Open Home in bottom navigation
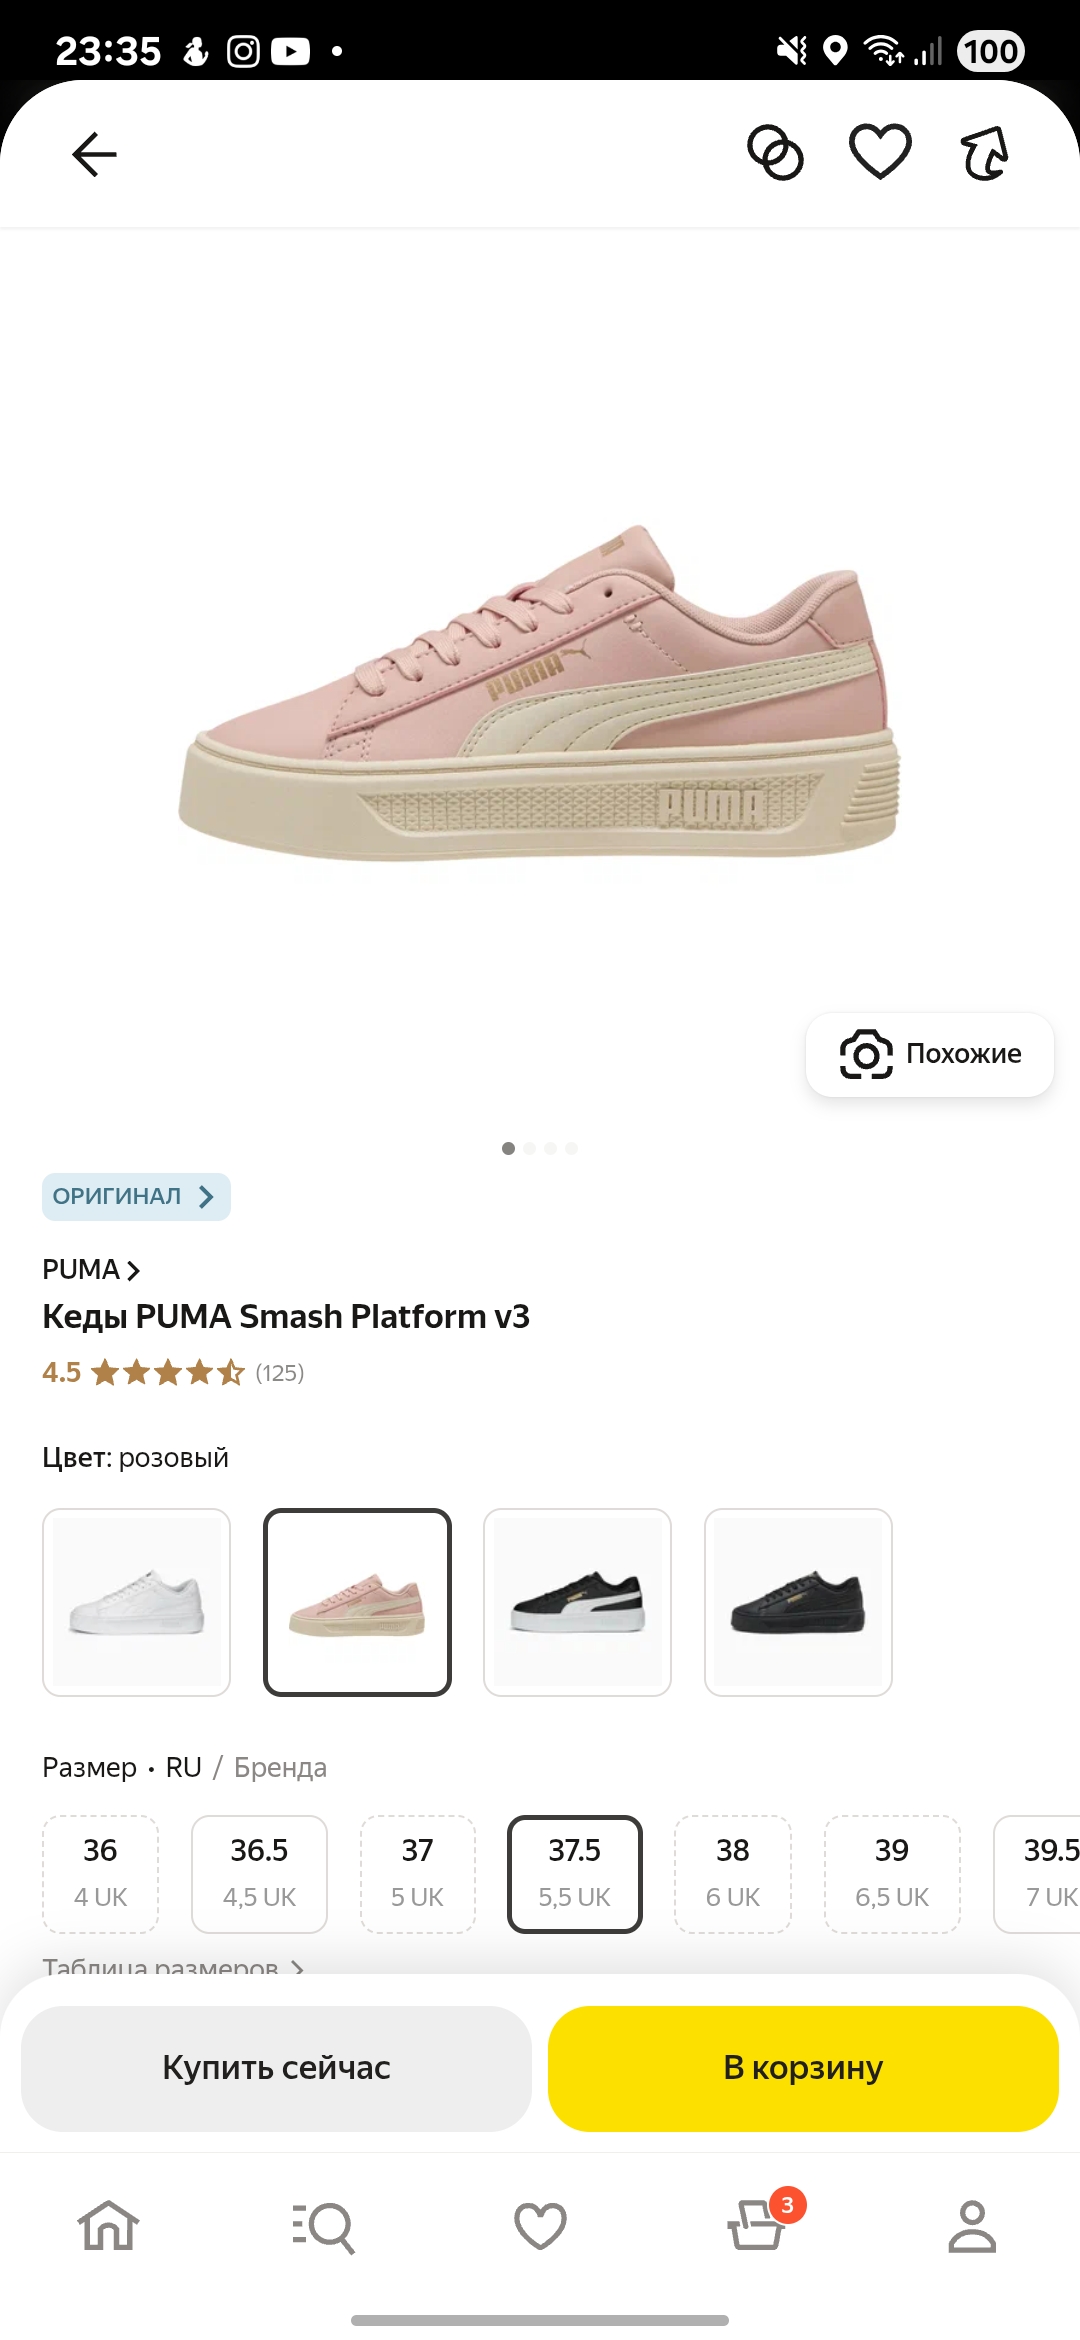 [x=108, y=2226]
